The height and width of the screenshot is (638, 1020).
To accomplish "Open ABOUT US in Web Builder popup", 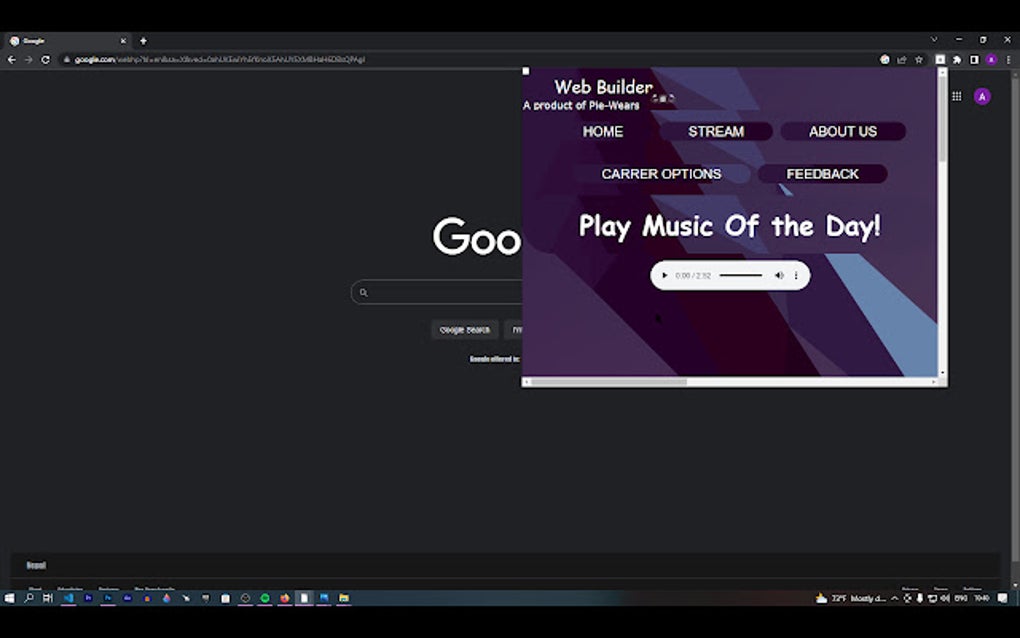I will (842, 131).
